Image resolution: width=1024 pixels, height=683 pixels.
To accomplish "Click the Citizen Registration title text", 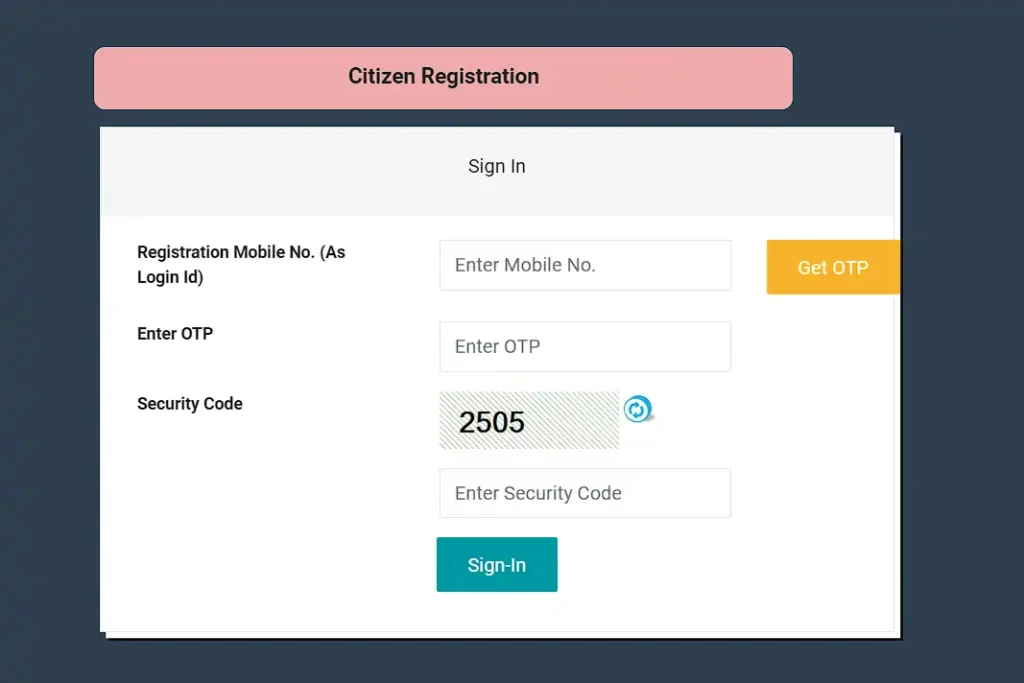I will coord(443,76).
